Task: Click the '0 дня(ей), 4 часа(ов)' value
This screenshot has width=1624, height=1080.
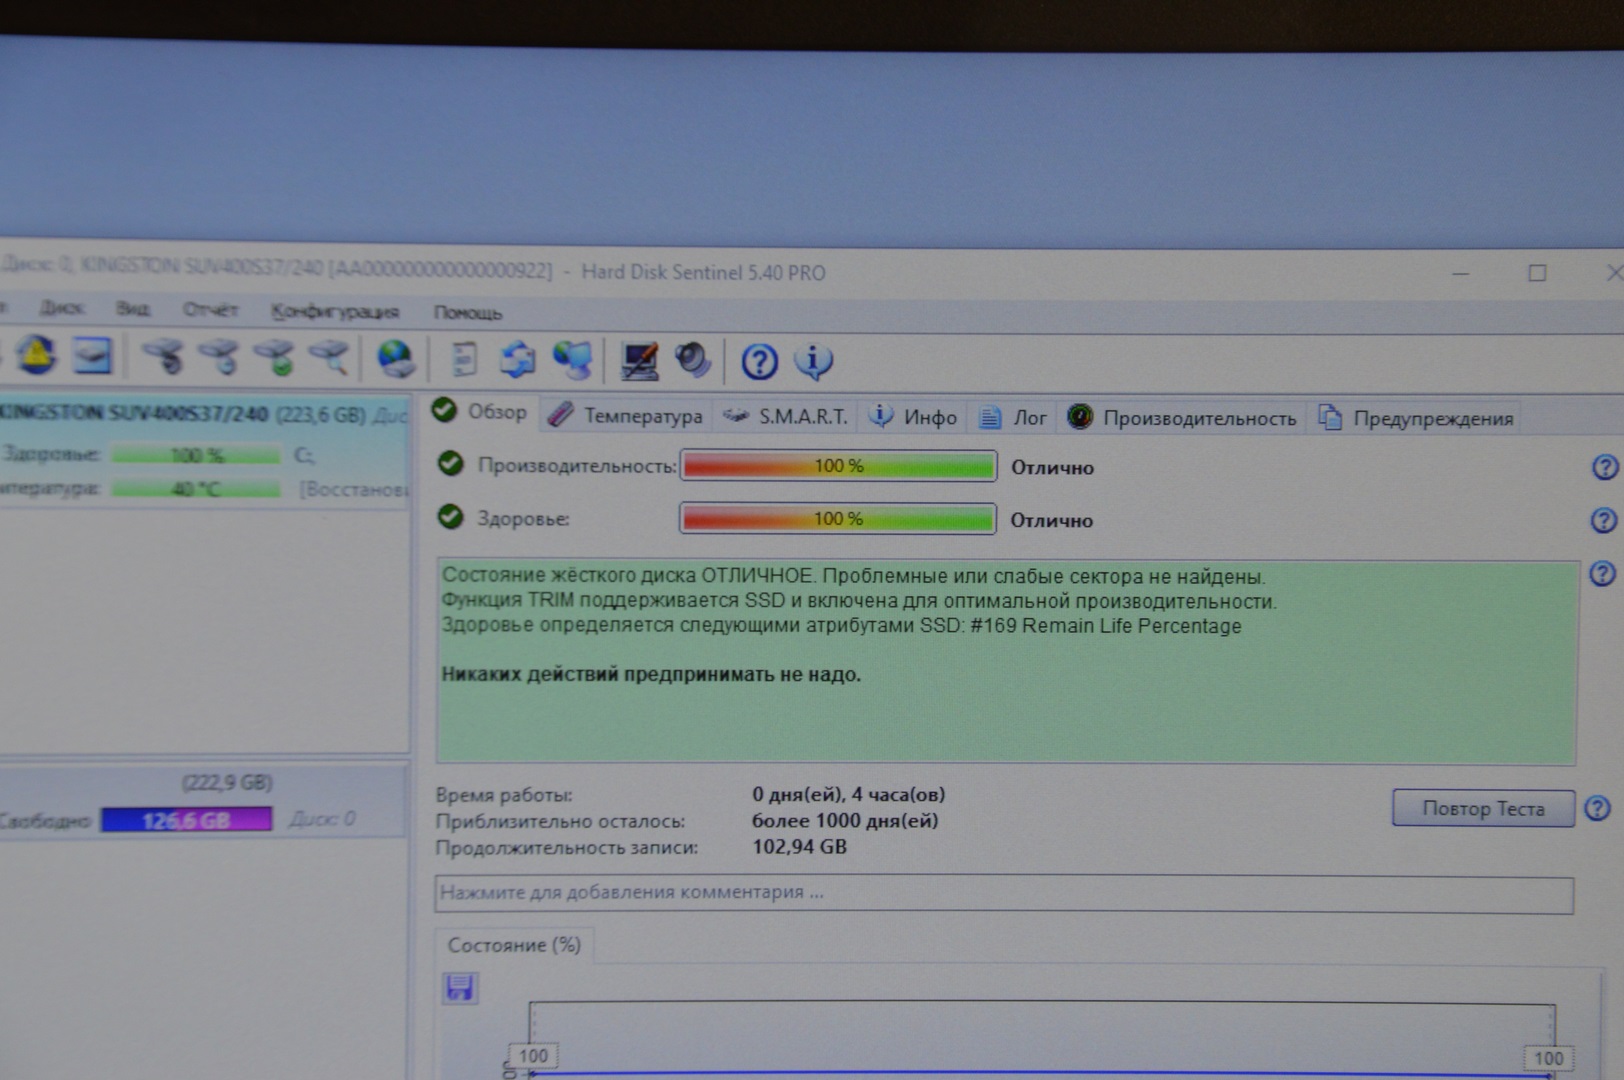Action: [848, 795]
